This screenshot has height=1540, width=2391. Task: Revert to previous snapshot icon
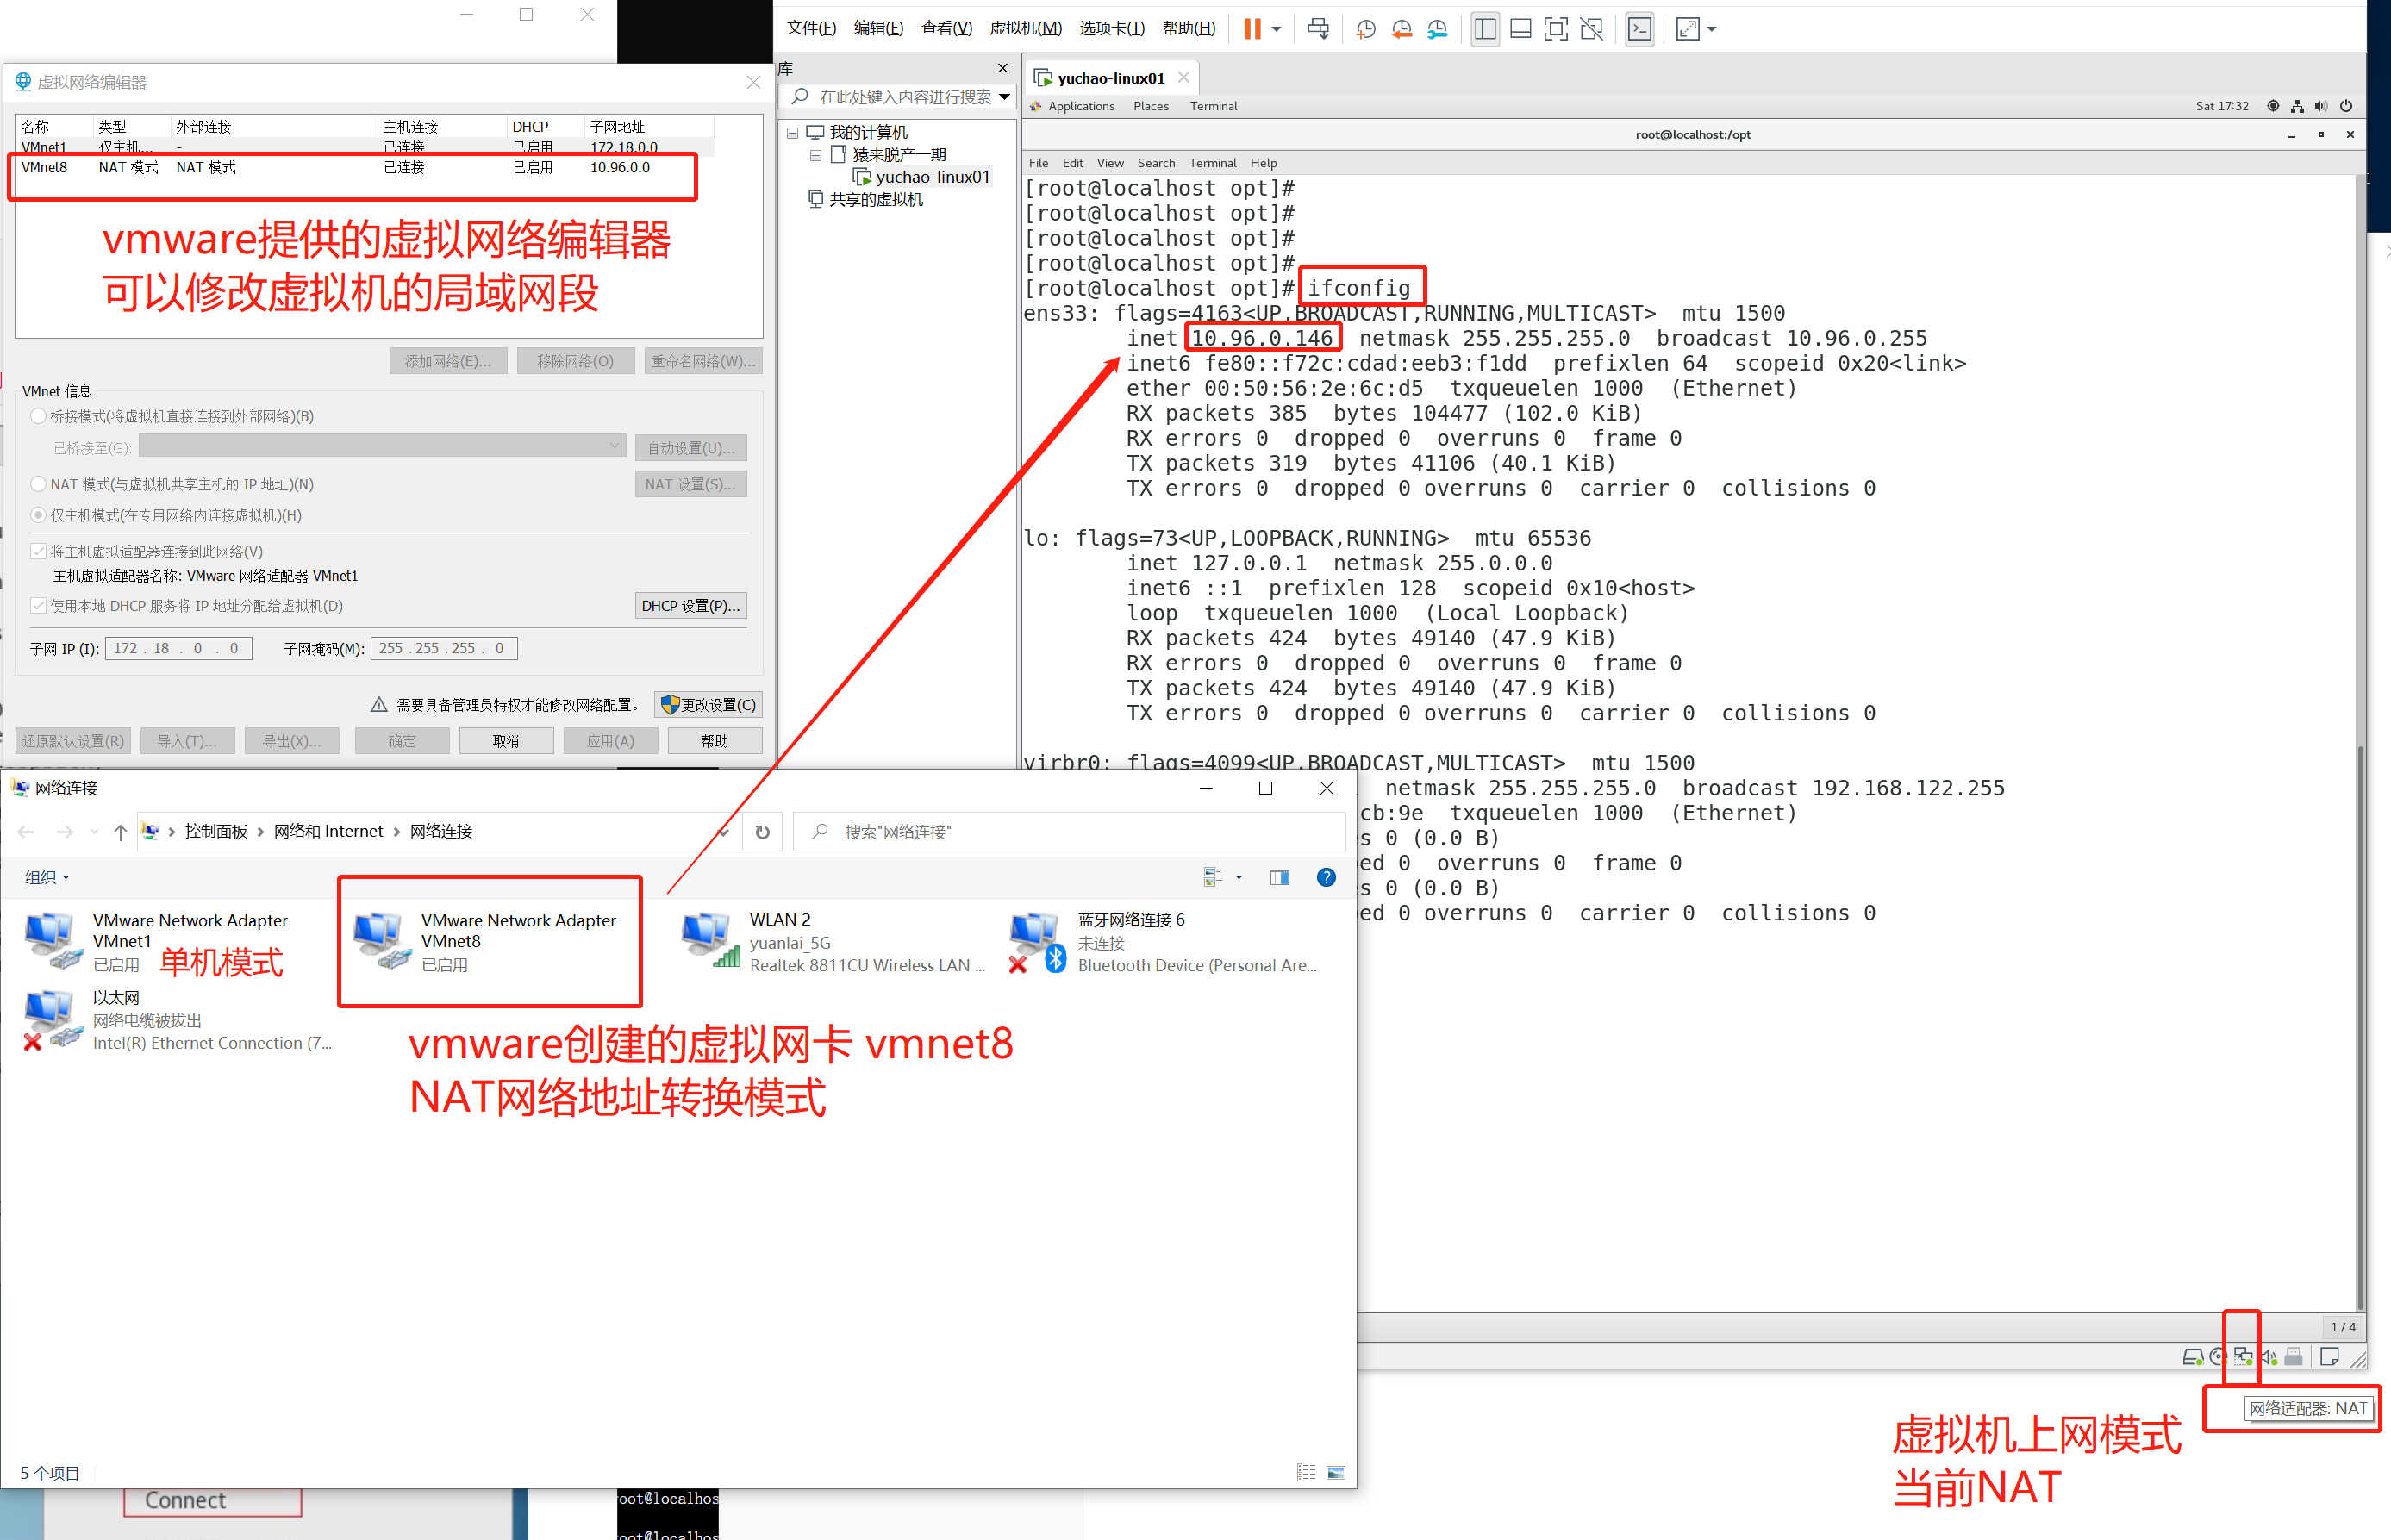[1401, 29]
